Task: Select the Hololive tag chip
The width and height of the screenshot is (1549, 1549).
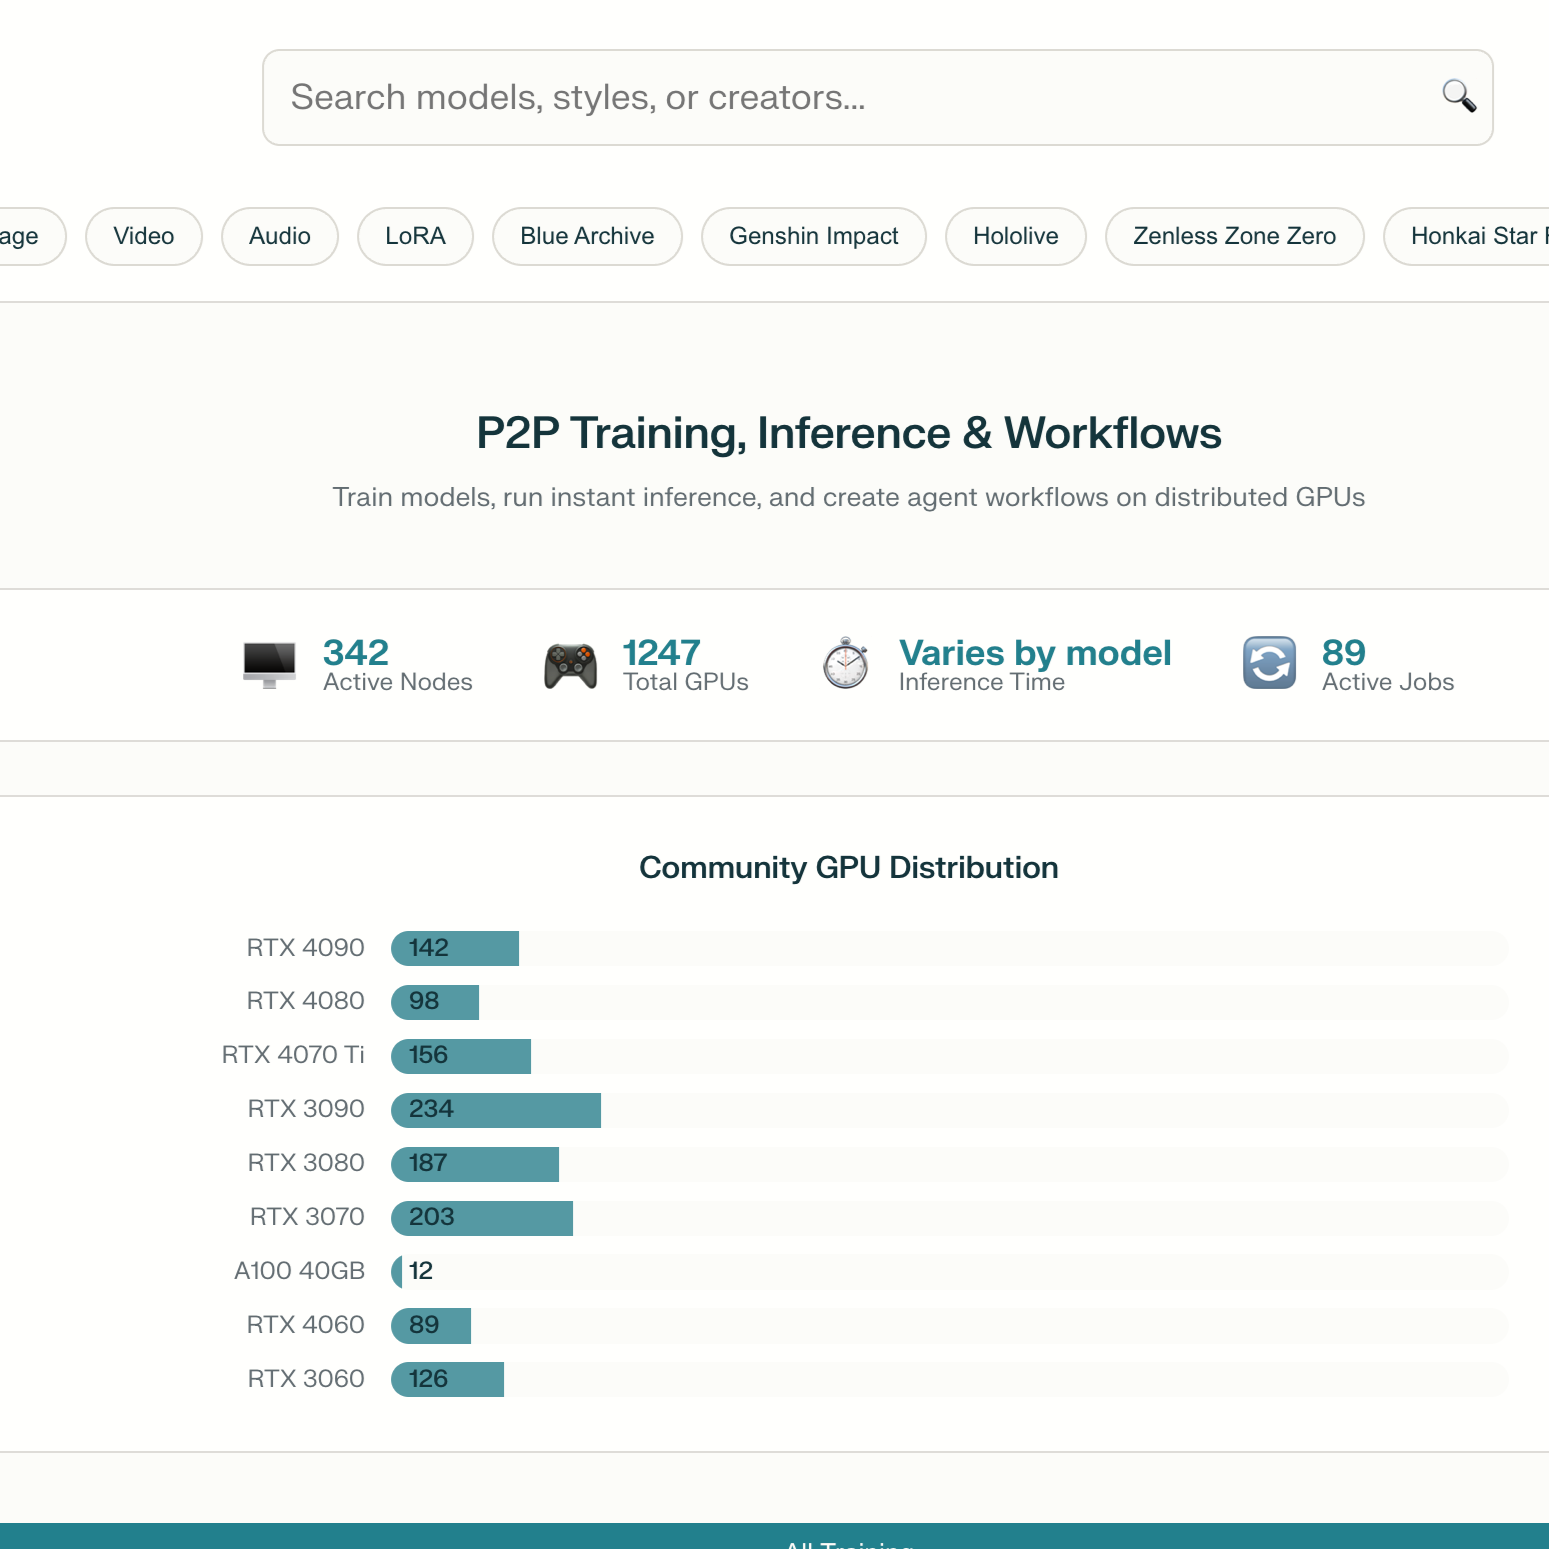Action: click(1016, 236)
